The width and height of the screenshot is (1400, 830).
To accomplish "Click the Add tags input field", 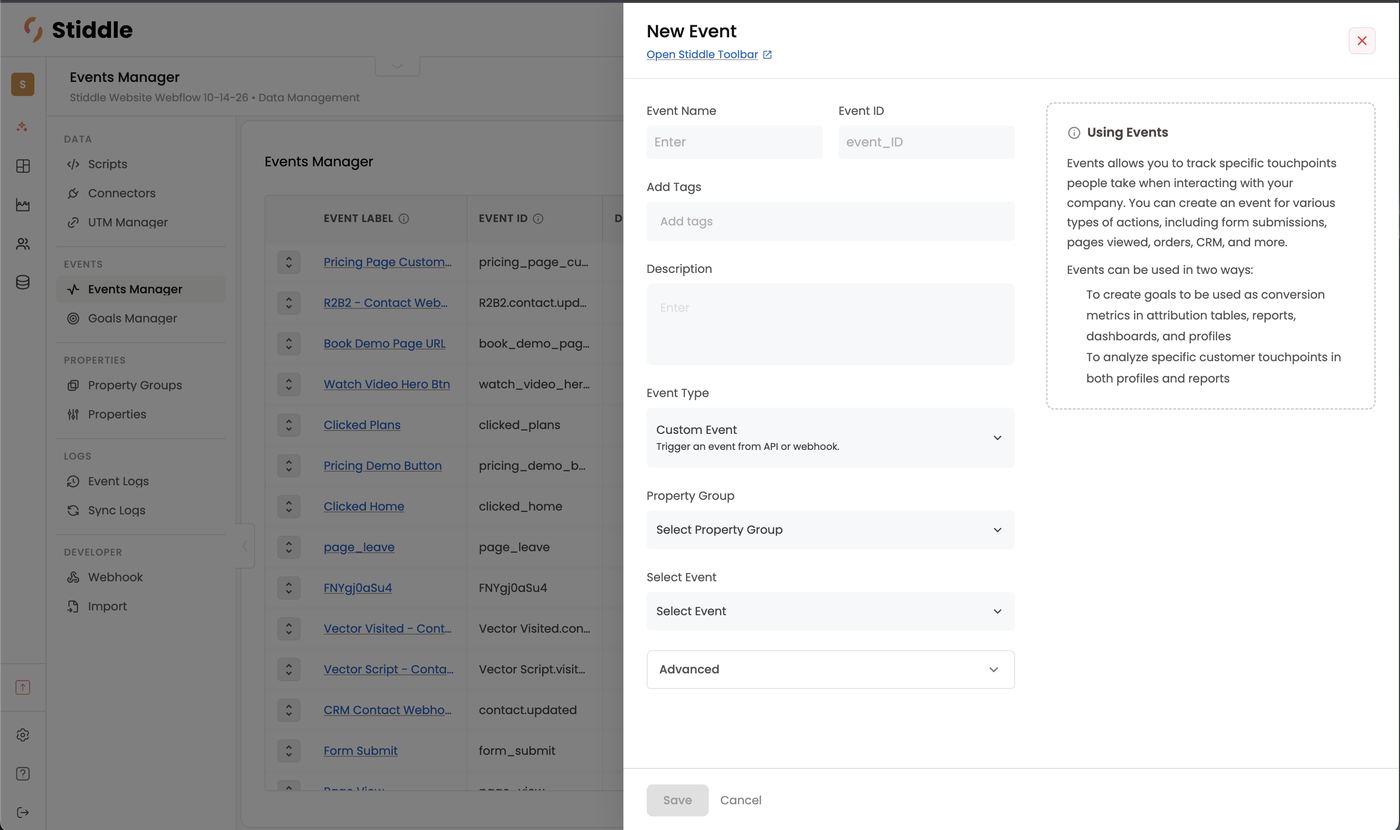I will [830, 221].
